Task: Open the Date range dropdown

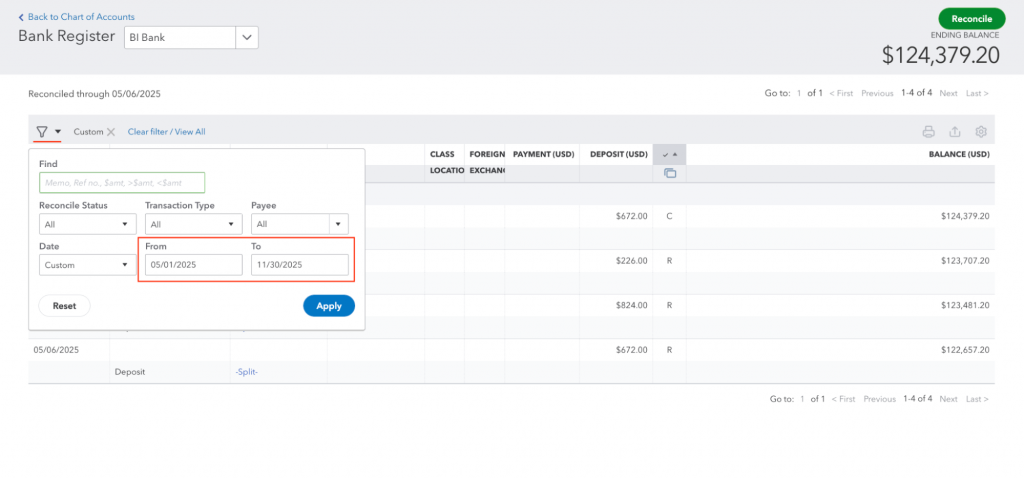Action: pos(87,265)
